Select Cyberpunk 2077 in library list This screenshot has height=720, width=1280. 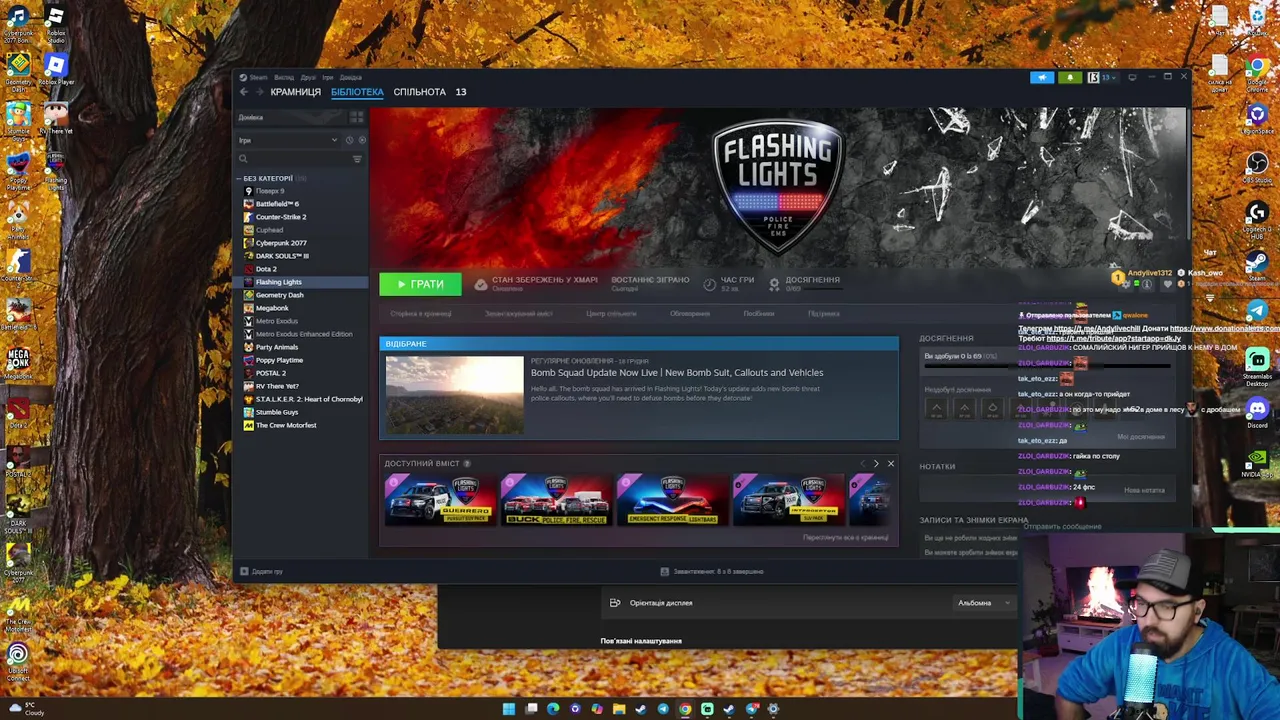pyautogui.click(x=281, y=243)
